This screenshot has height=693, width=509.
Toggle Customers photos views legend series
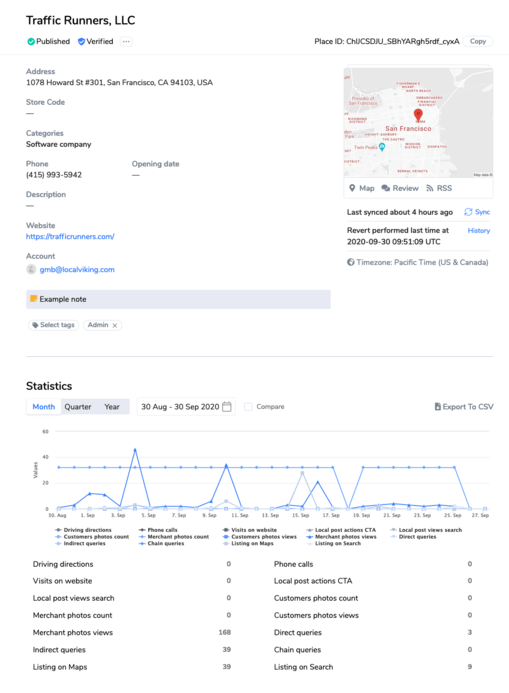pyautogui.click(x=260, y=537)
